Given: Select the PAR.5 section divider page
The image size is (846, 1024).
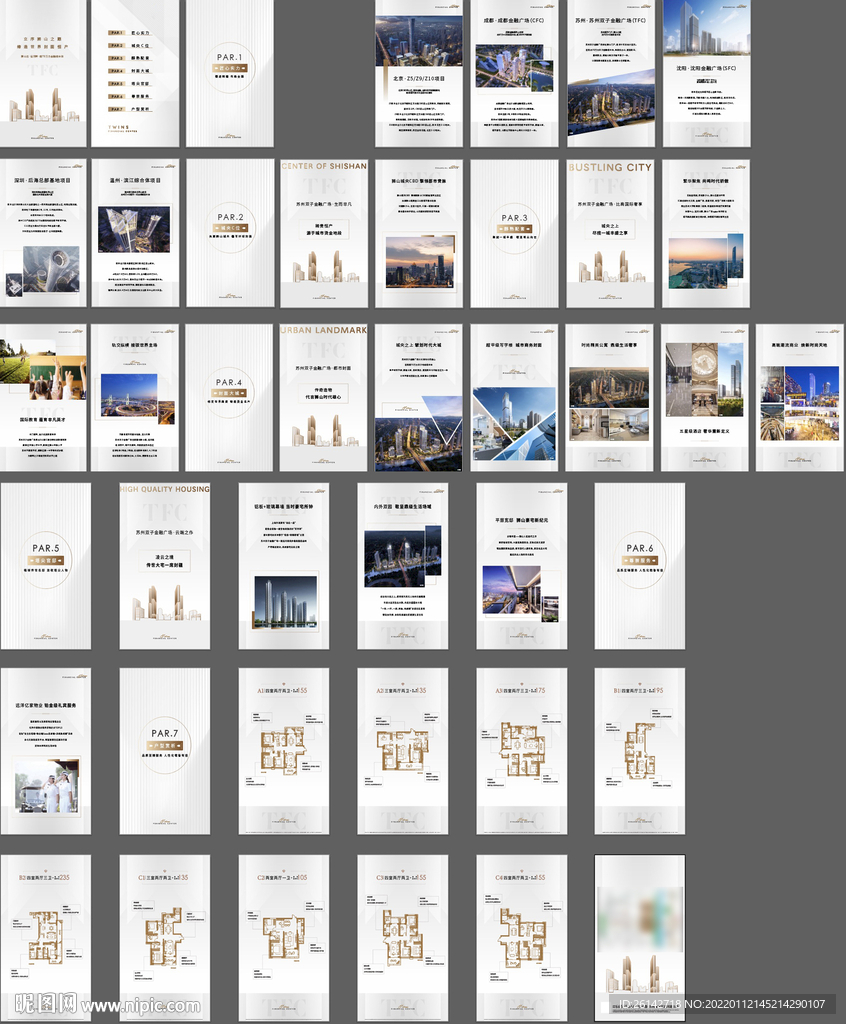Looking at the screenshot, I should click(46, 566).
